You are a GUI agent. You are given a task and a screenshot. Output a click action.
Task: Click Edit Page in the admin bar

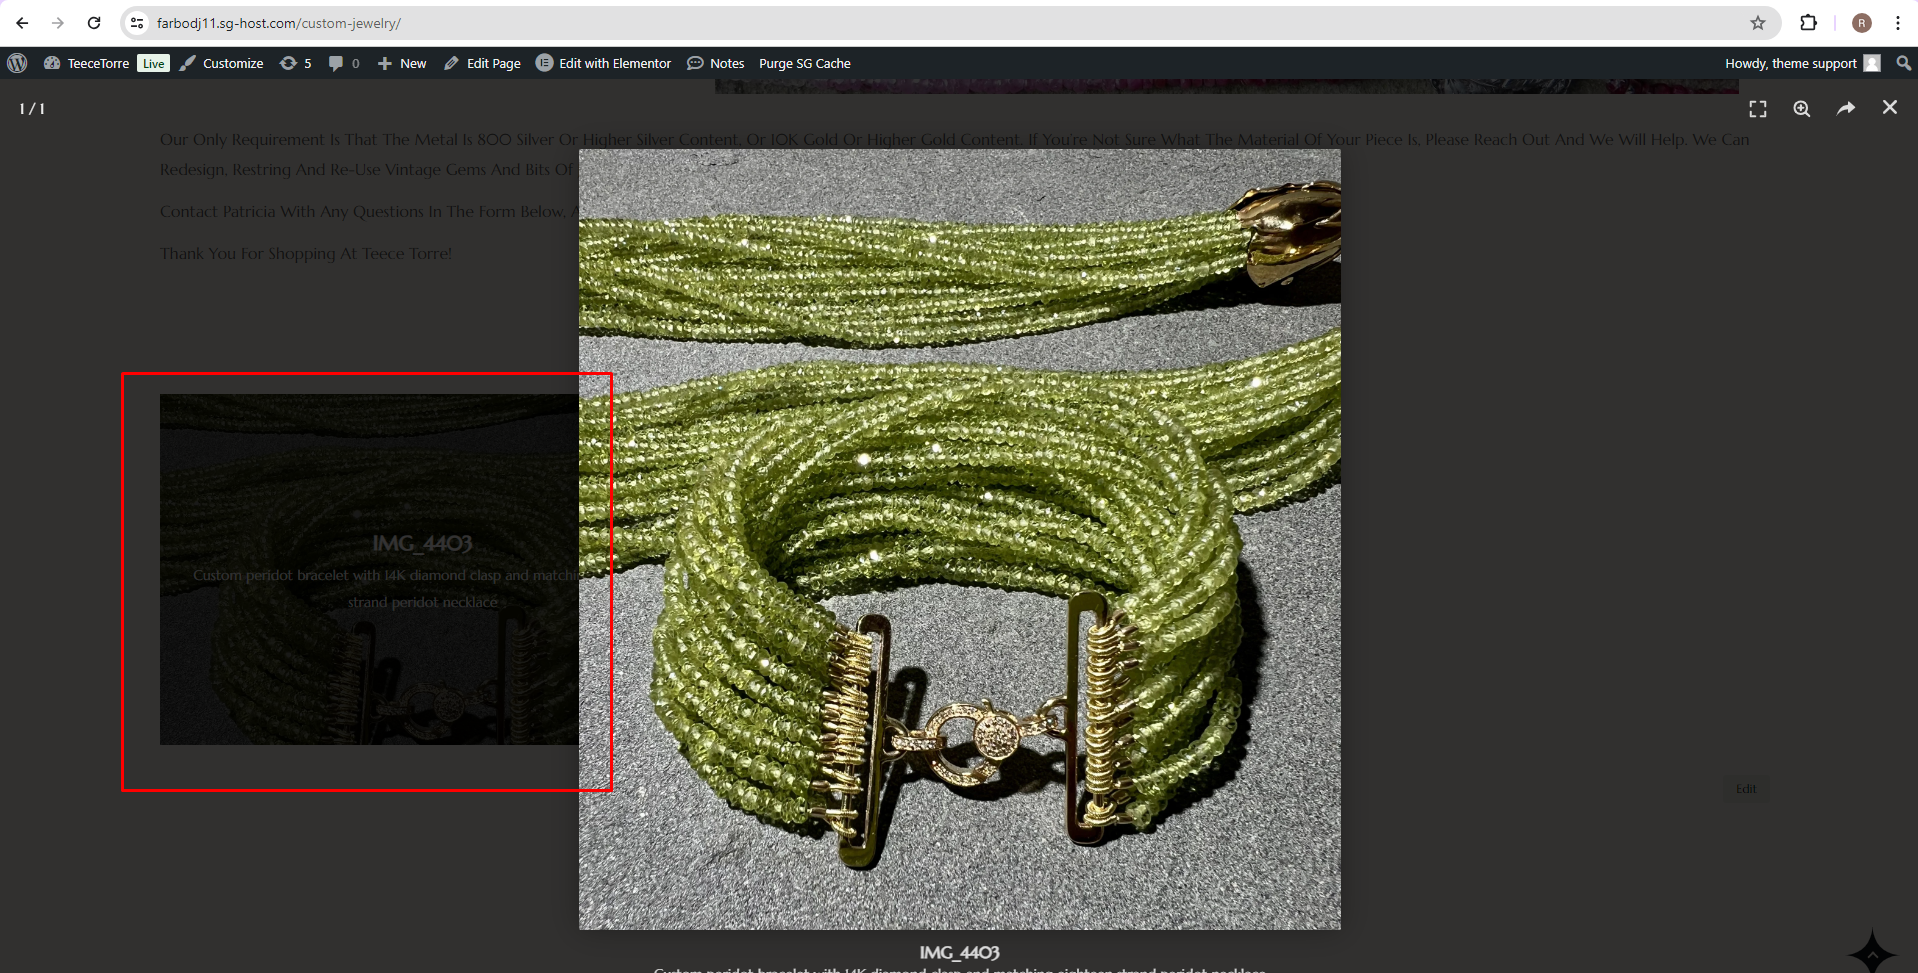(482, 63)
